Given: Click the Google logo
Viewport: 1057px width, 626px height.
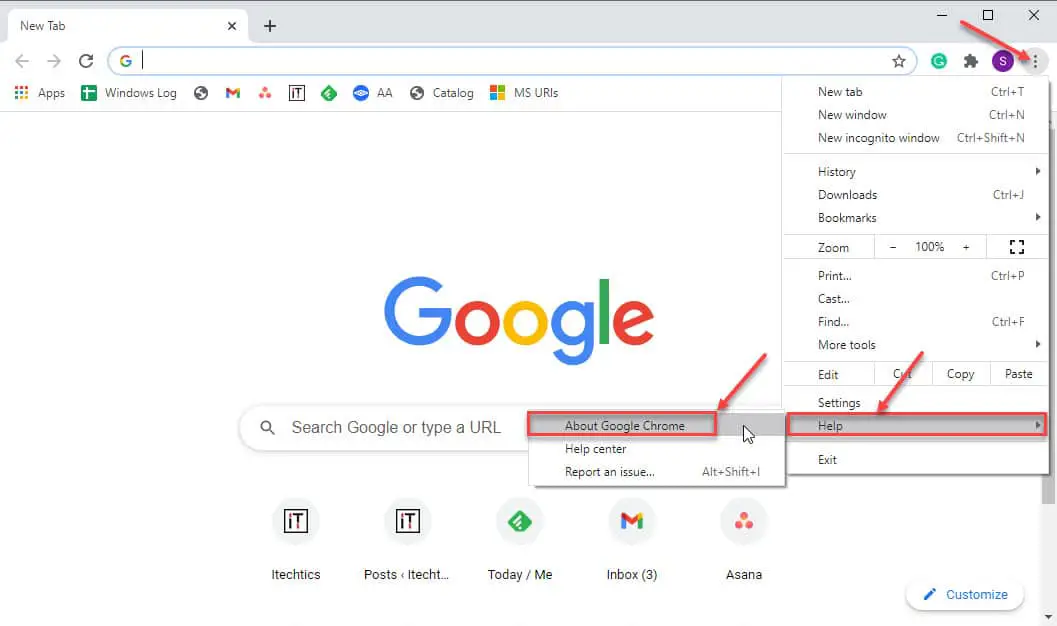Looking at the screenshot, I should 518,320.
